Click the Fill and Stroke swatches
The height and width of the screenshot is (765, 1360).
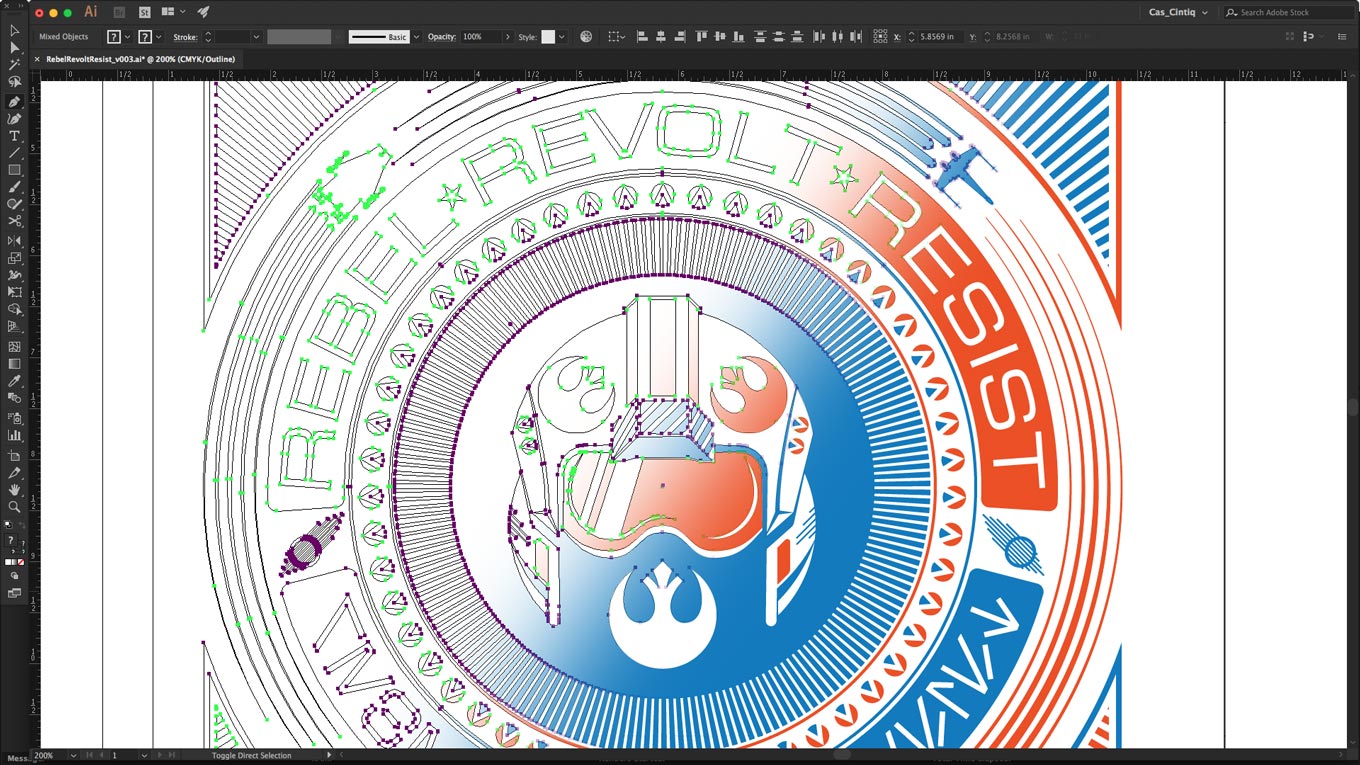pos(14,545)
